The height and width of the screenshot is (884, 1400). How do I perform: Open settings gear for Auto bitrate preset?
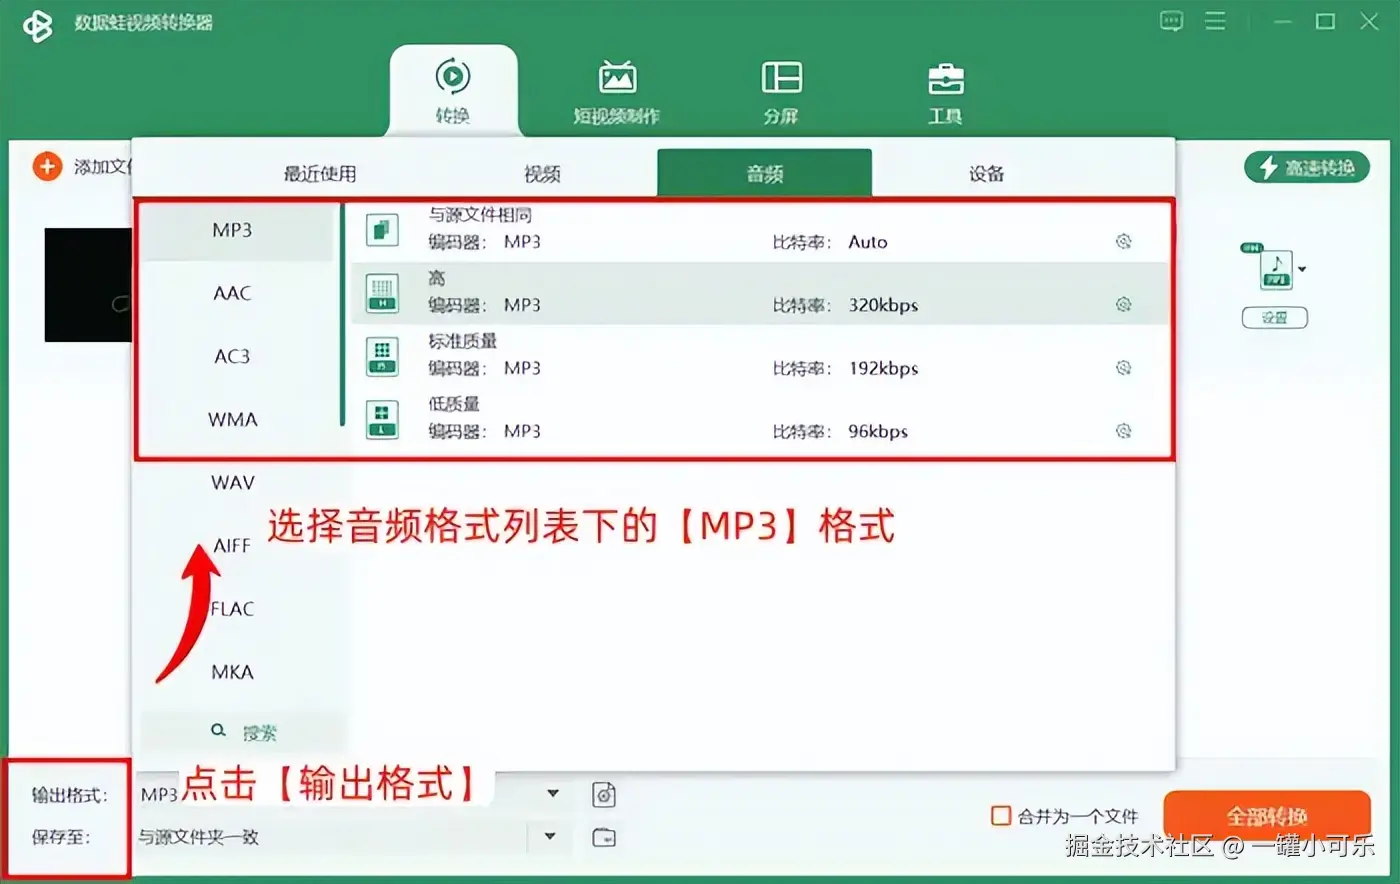point(1123,241)
